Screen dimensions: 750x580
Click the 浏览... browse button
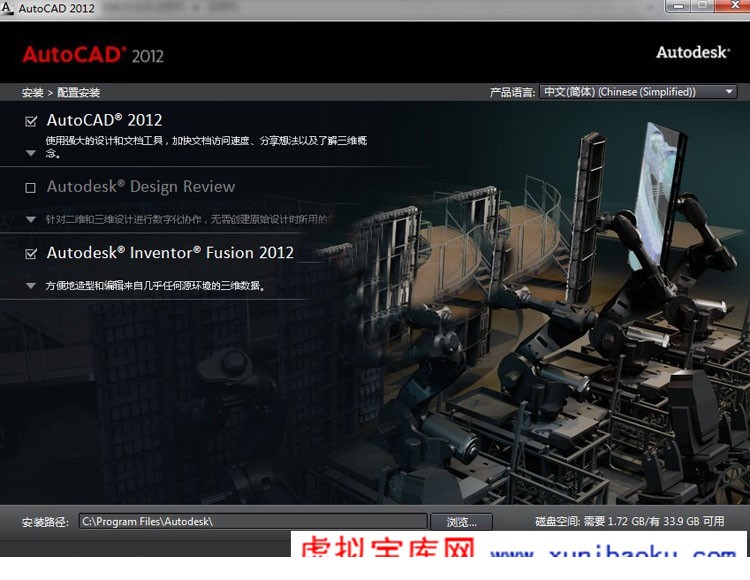click(x=461, y=522)
